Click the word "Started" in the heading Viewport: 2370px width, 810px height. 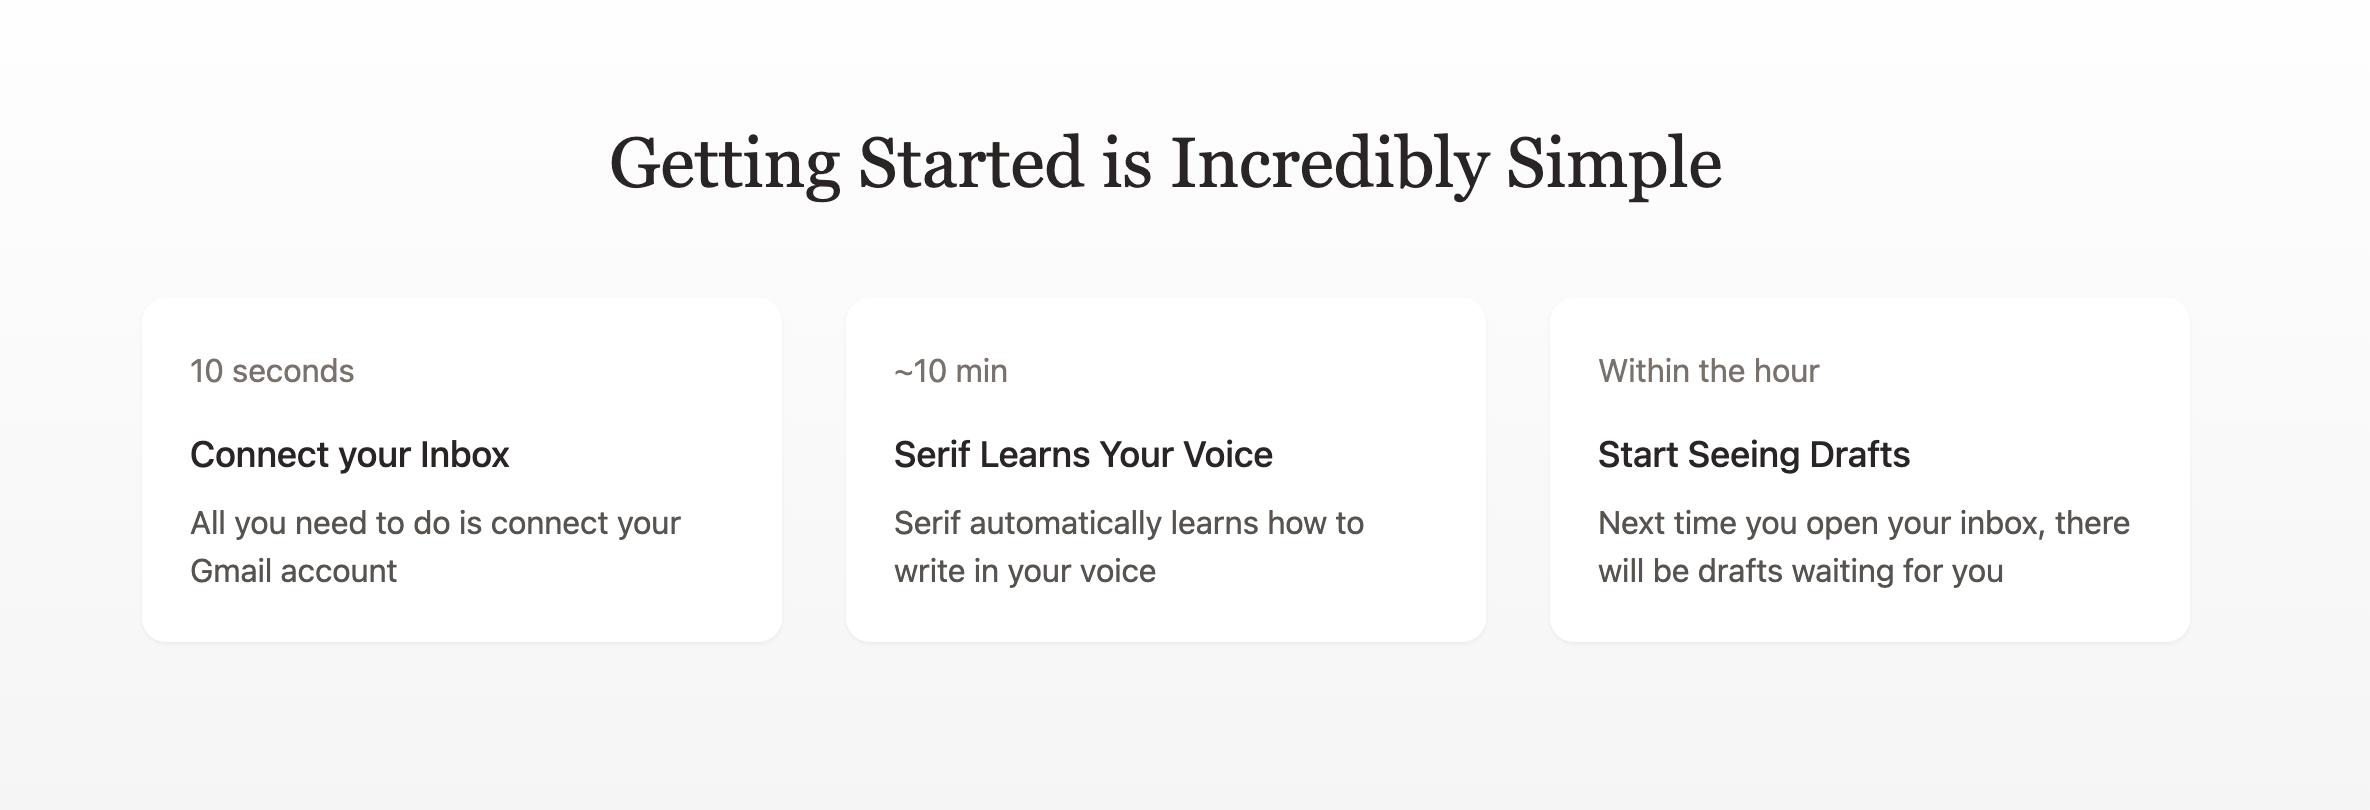(x=970, y=163)
